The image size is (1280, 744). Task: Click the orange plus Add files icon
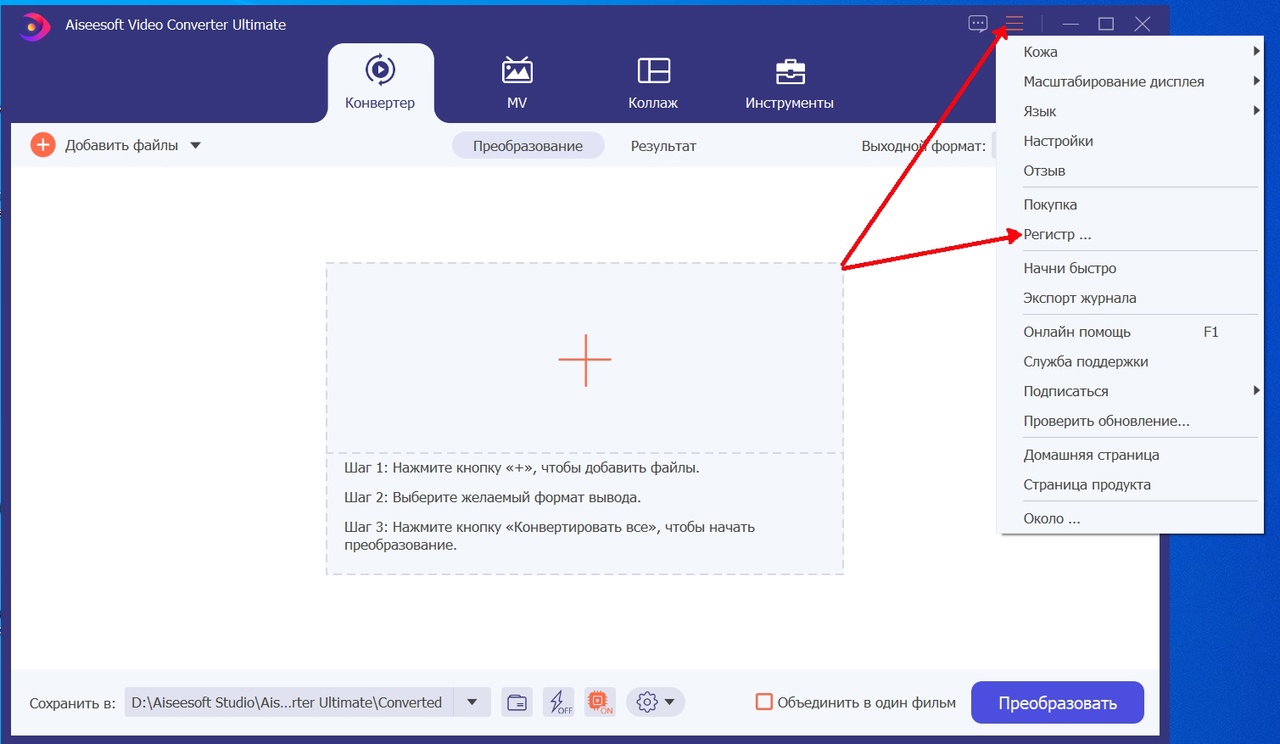(x=43, y=145)
